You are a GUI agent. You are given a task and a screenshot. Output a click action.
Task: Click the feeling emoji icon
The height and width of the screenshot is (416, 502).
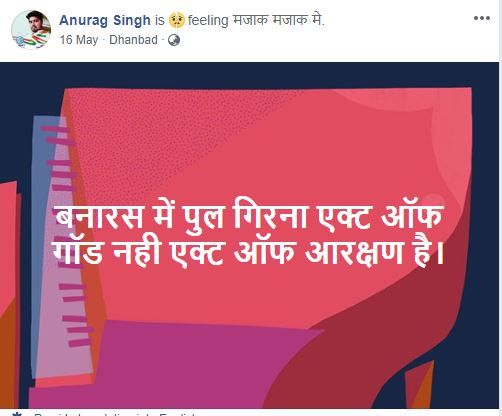tap(177, 20)
